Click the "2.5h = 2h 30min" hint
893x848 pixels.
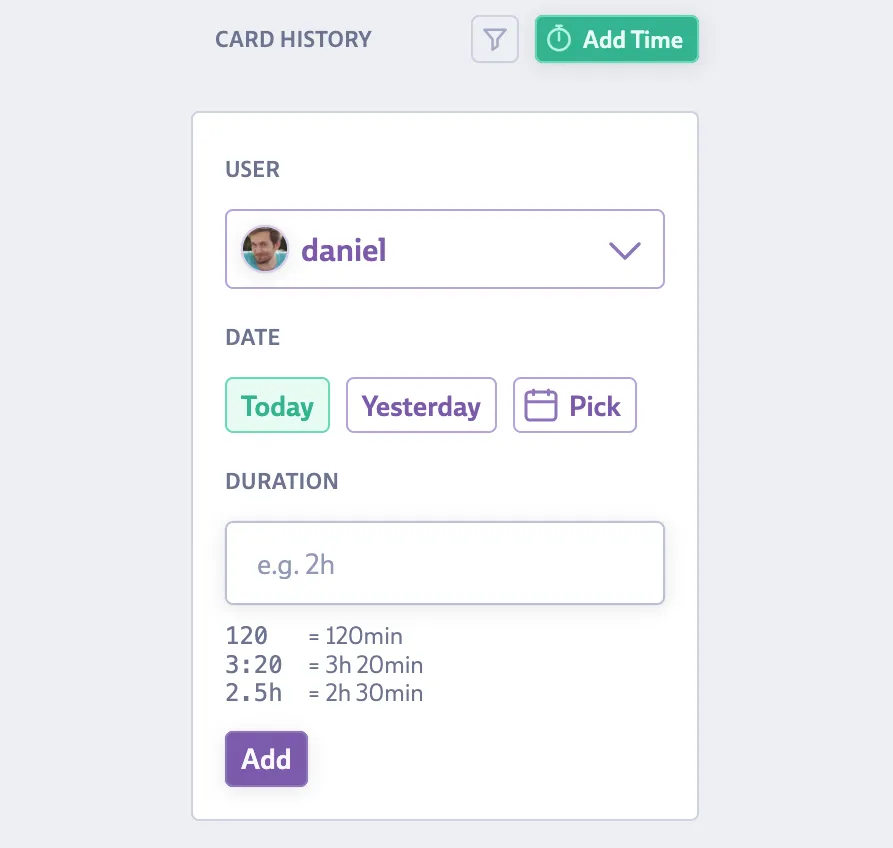(324, 693)
